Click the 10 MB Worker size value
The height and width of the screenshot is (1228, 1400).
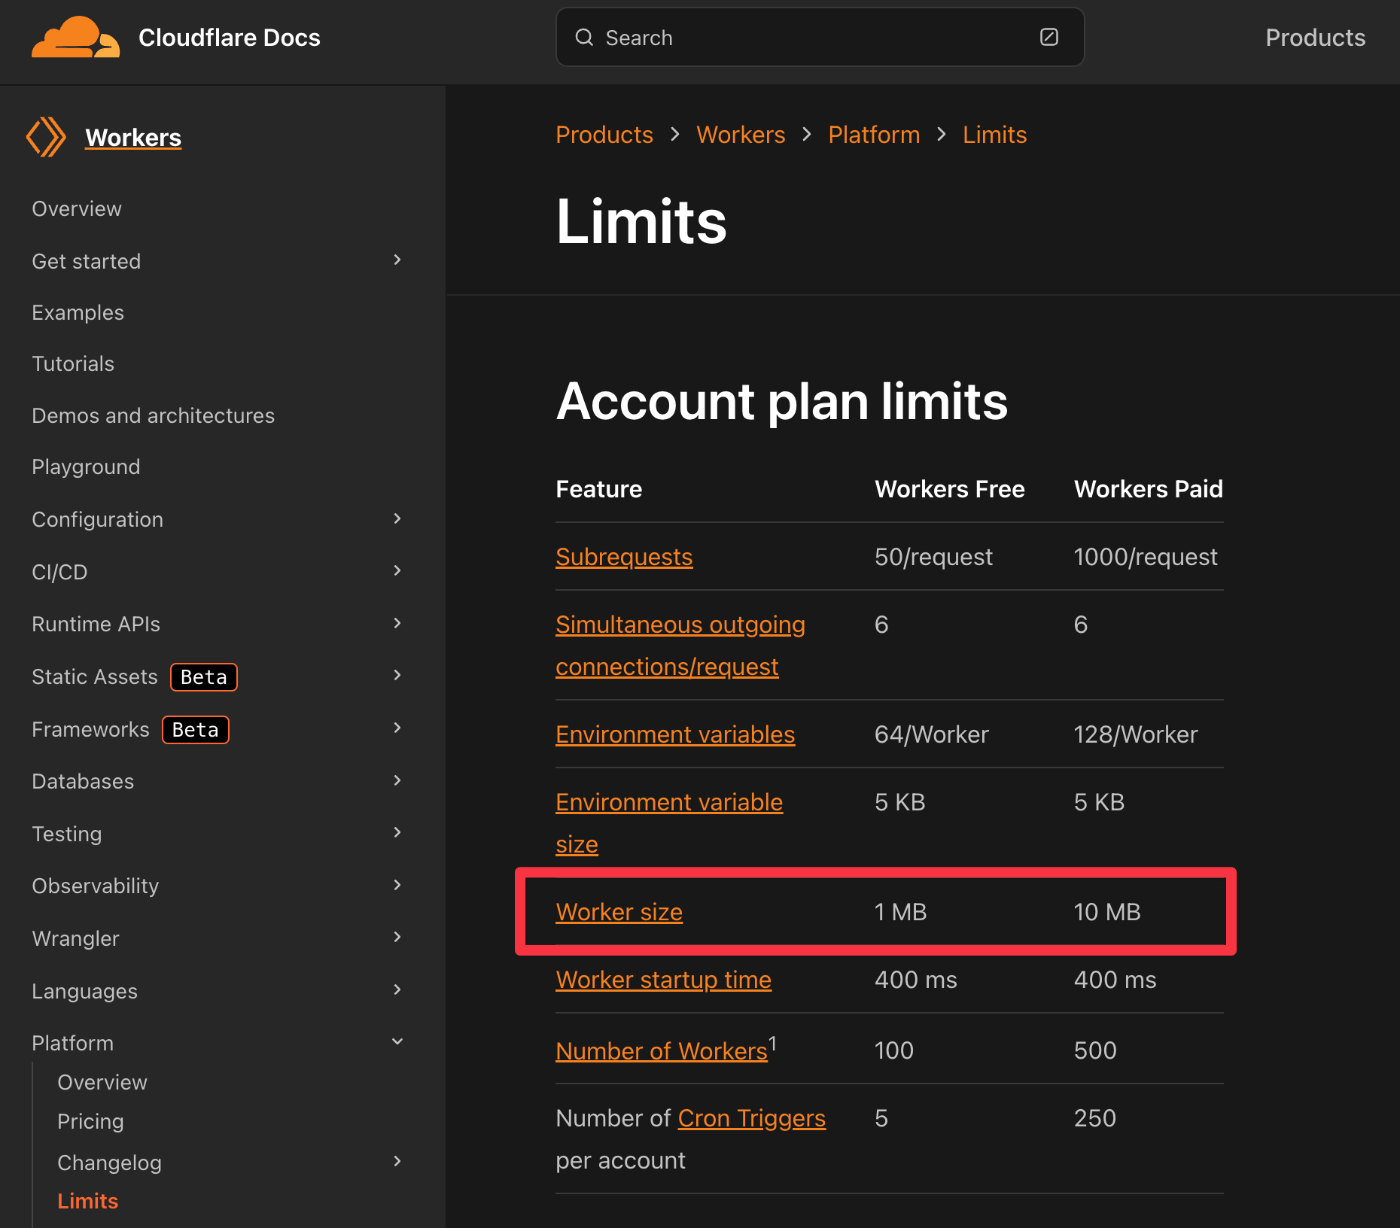click(1107, 912)
